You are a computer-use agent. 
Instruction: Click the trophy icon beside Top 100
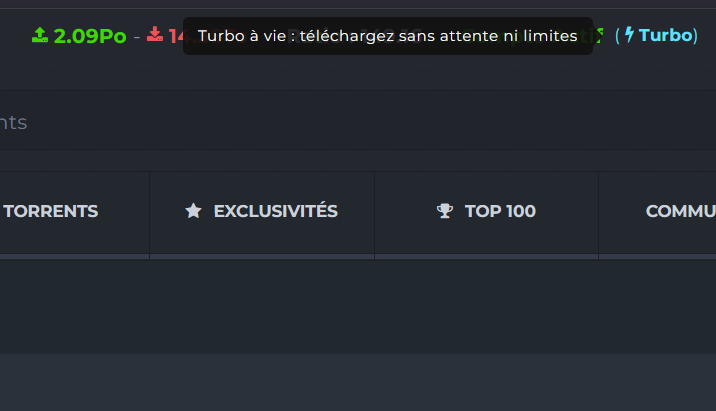click(445, 211)
